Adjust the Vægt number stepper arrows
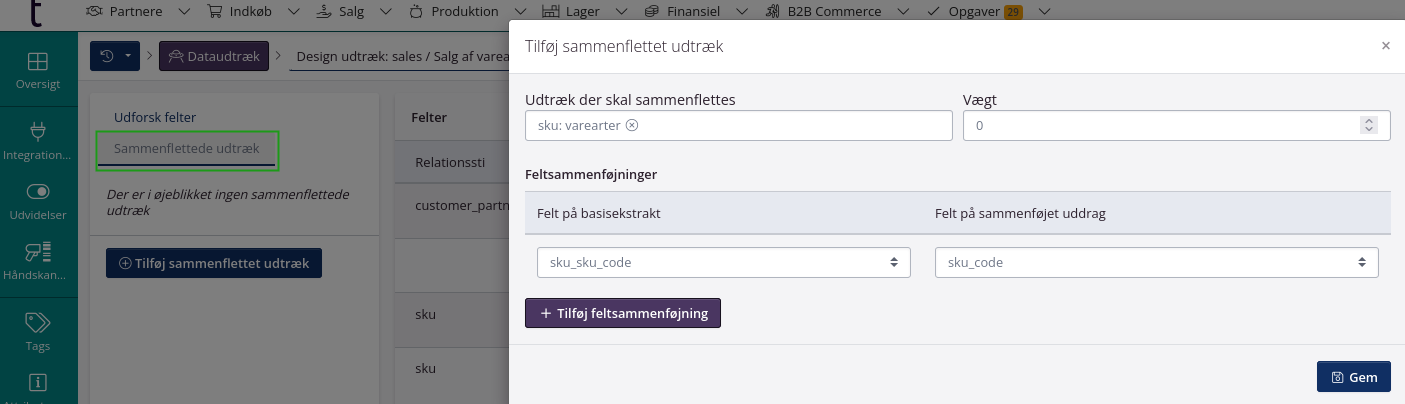Screen dimensions: 1405x404 pyautogui.click(x=1368, y=125)
